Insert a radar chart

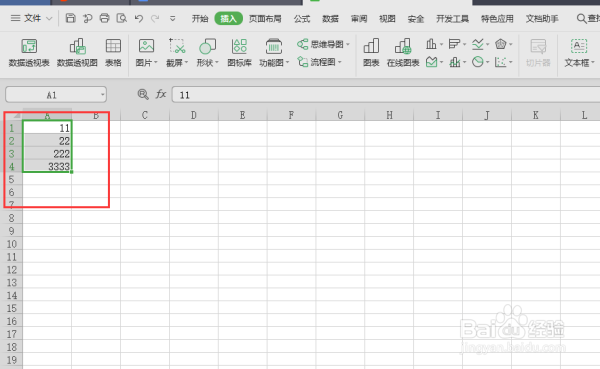pos(501,44)
